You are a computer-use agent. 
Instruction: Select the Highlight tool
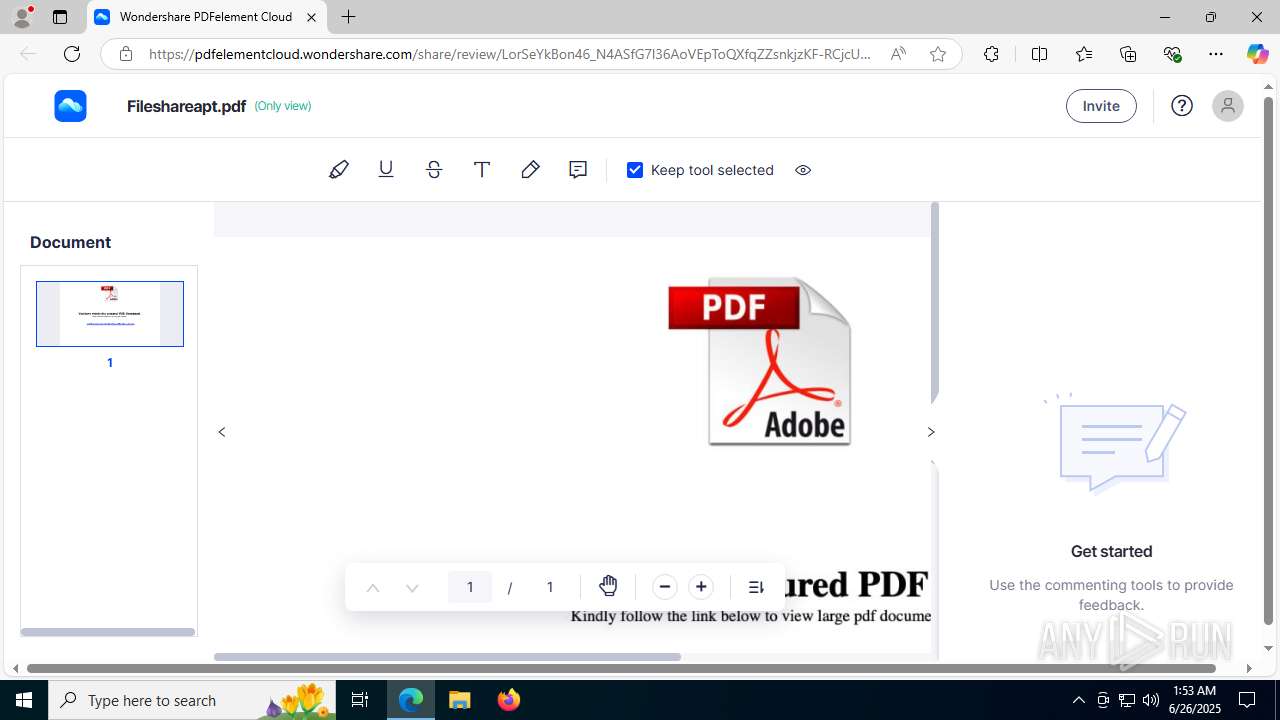click(339, 170)
